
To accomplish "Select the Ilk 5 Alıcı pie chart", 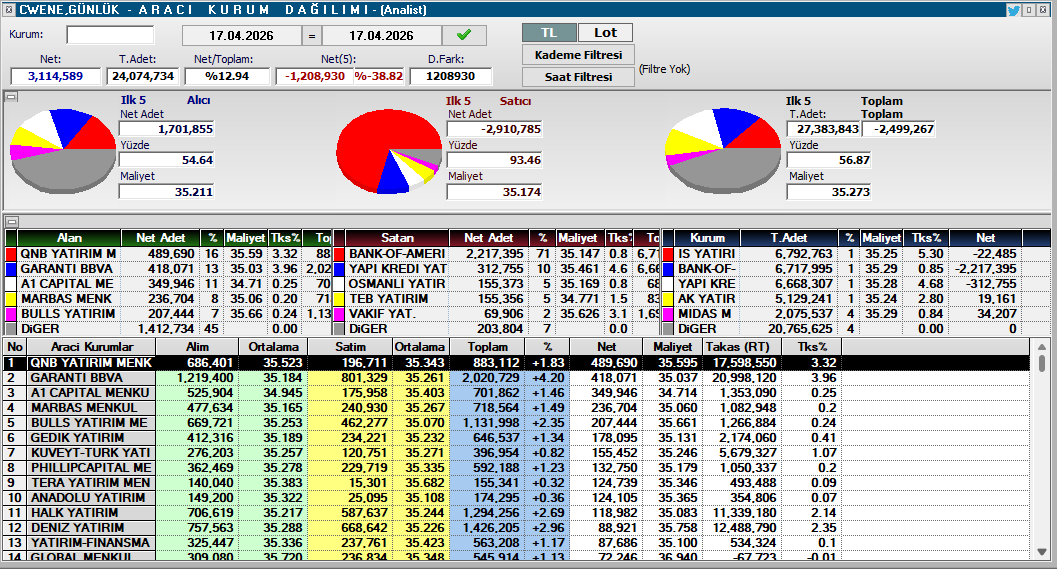I will 63,150.
